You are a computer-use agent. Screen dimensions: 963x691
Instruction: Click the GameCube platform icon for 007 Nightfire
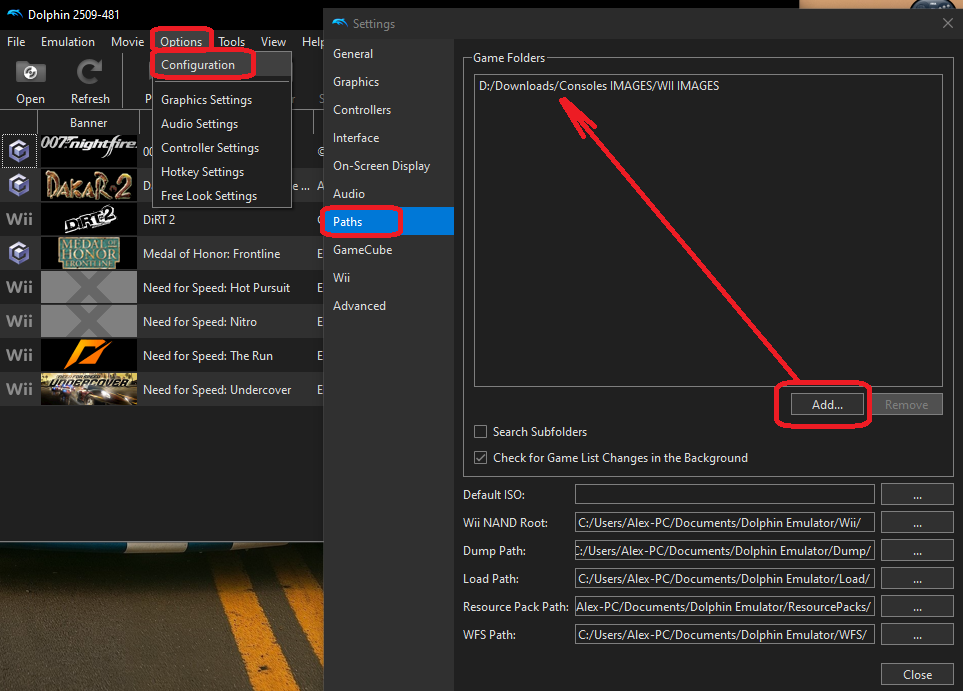[x=19, y=151]
